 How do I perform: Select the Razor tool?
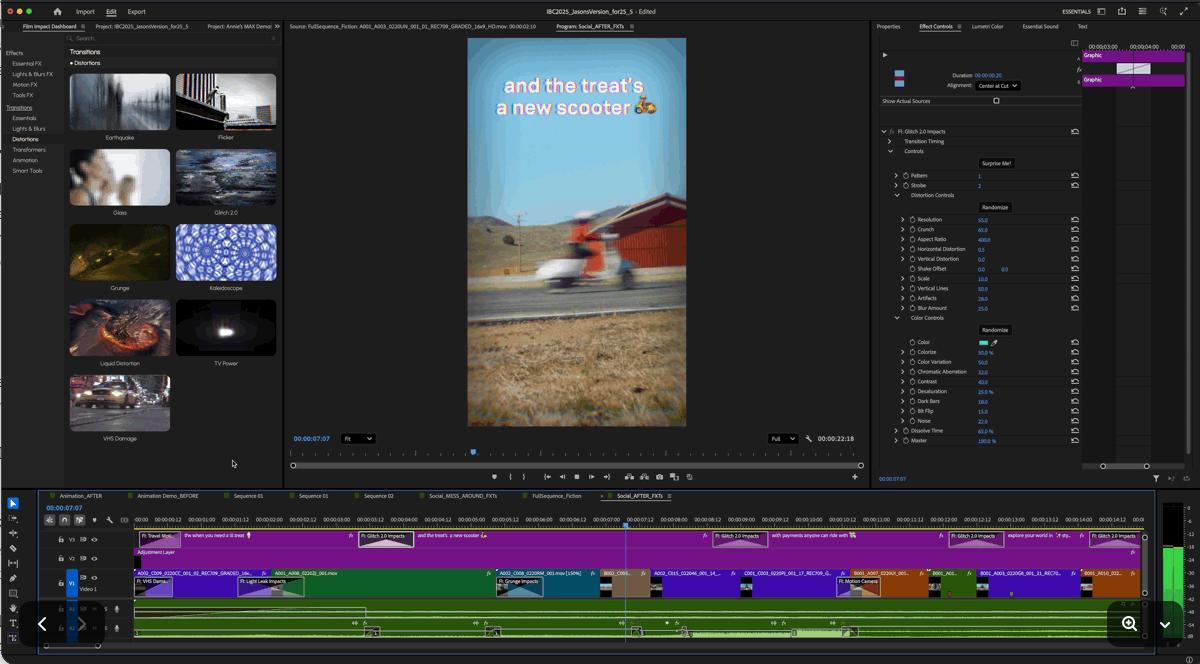(x=13, y=549)
